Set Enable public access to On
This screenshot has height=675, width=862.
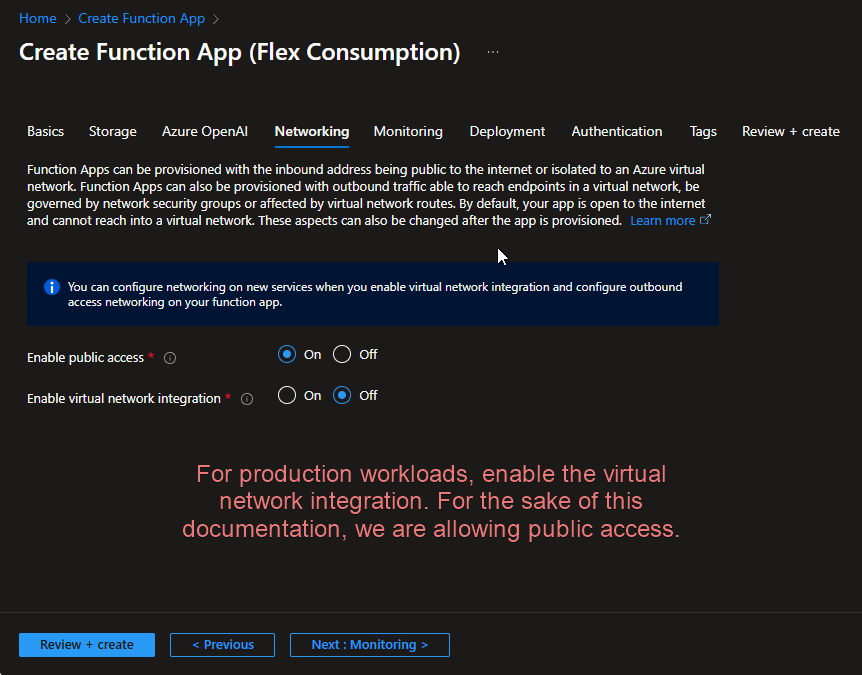pos(288,354)
